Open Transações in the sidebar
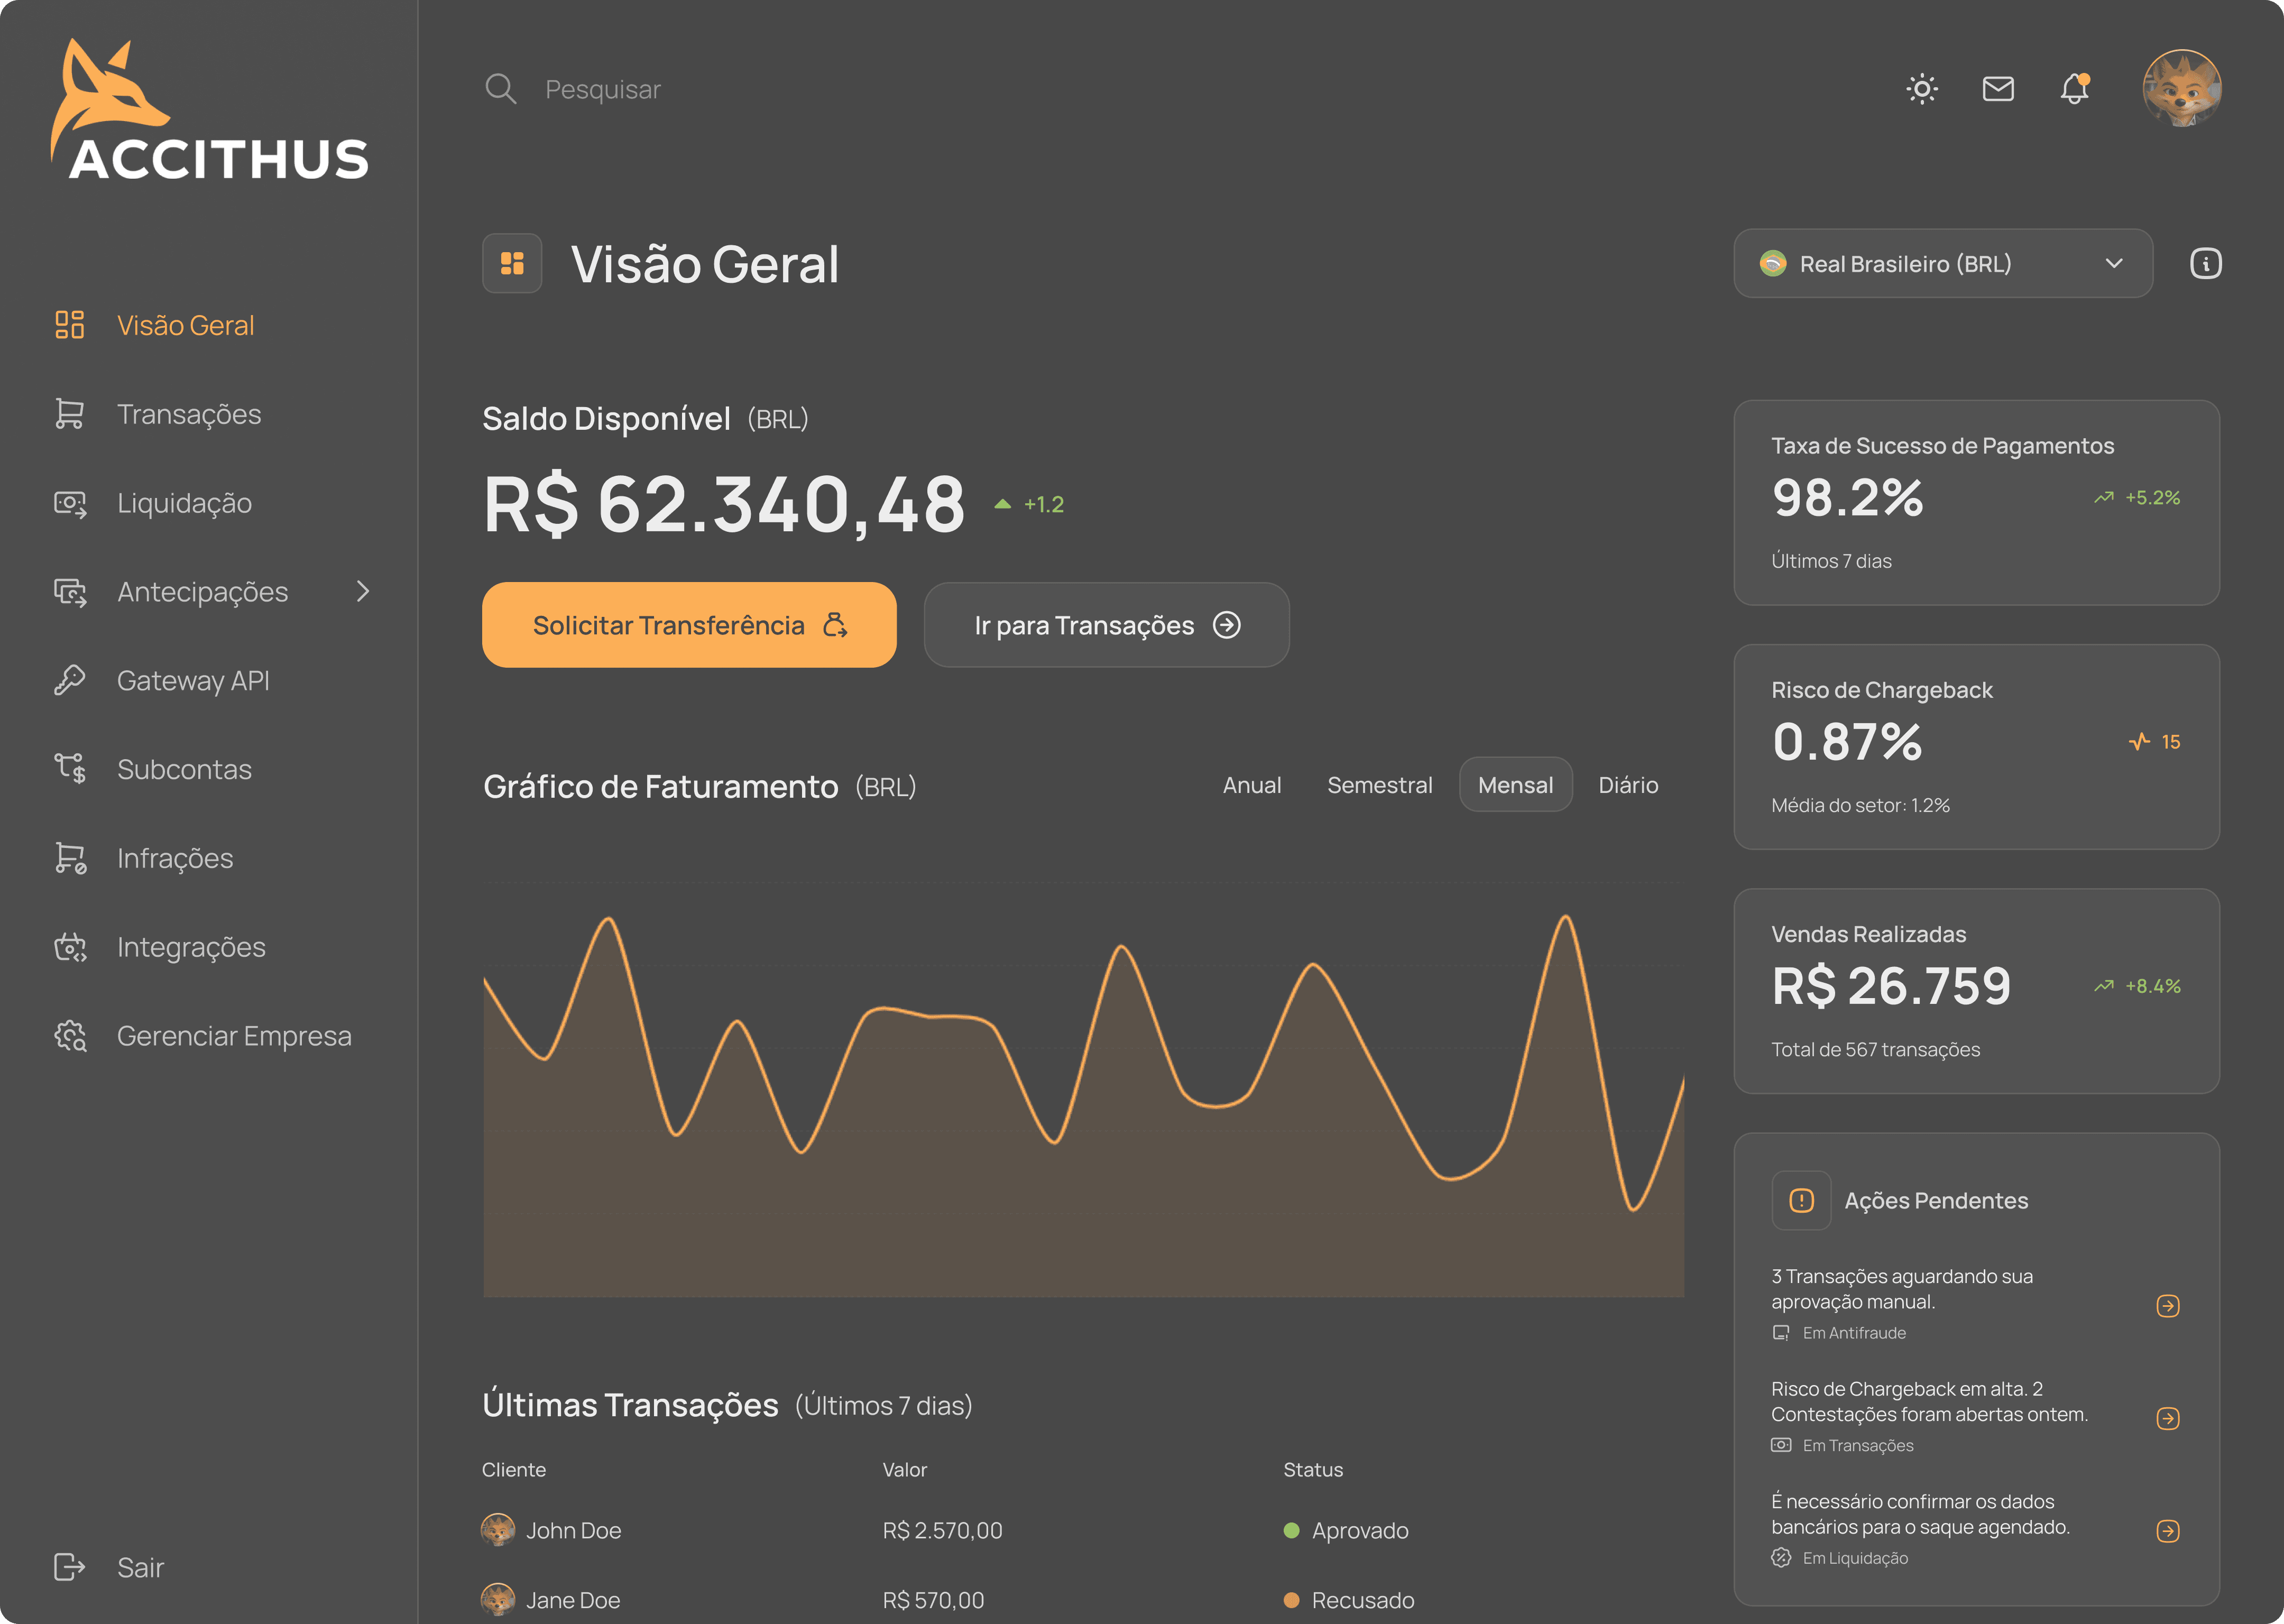2284x1624 pixels. click(x=188, y=414)
